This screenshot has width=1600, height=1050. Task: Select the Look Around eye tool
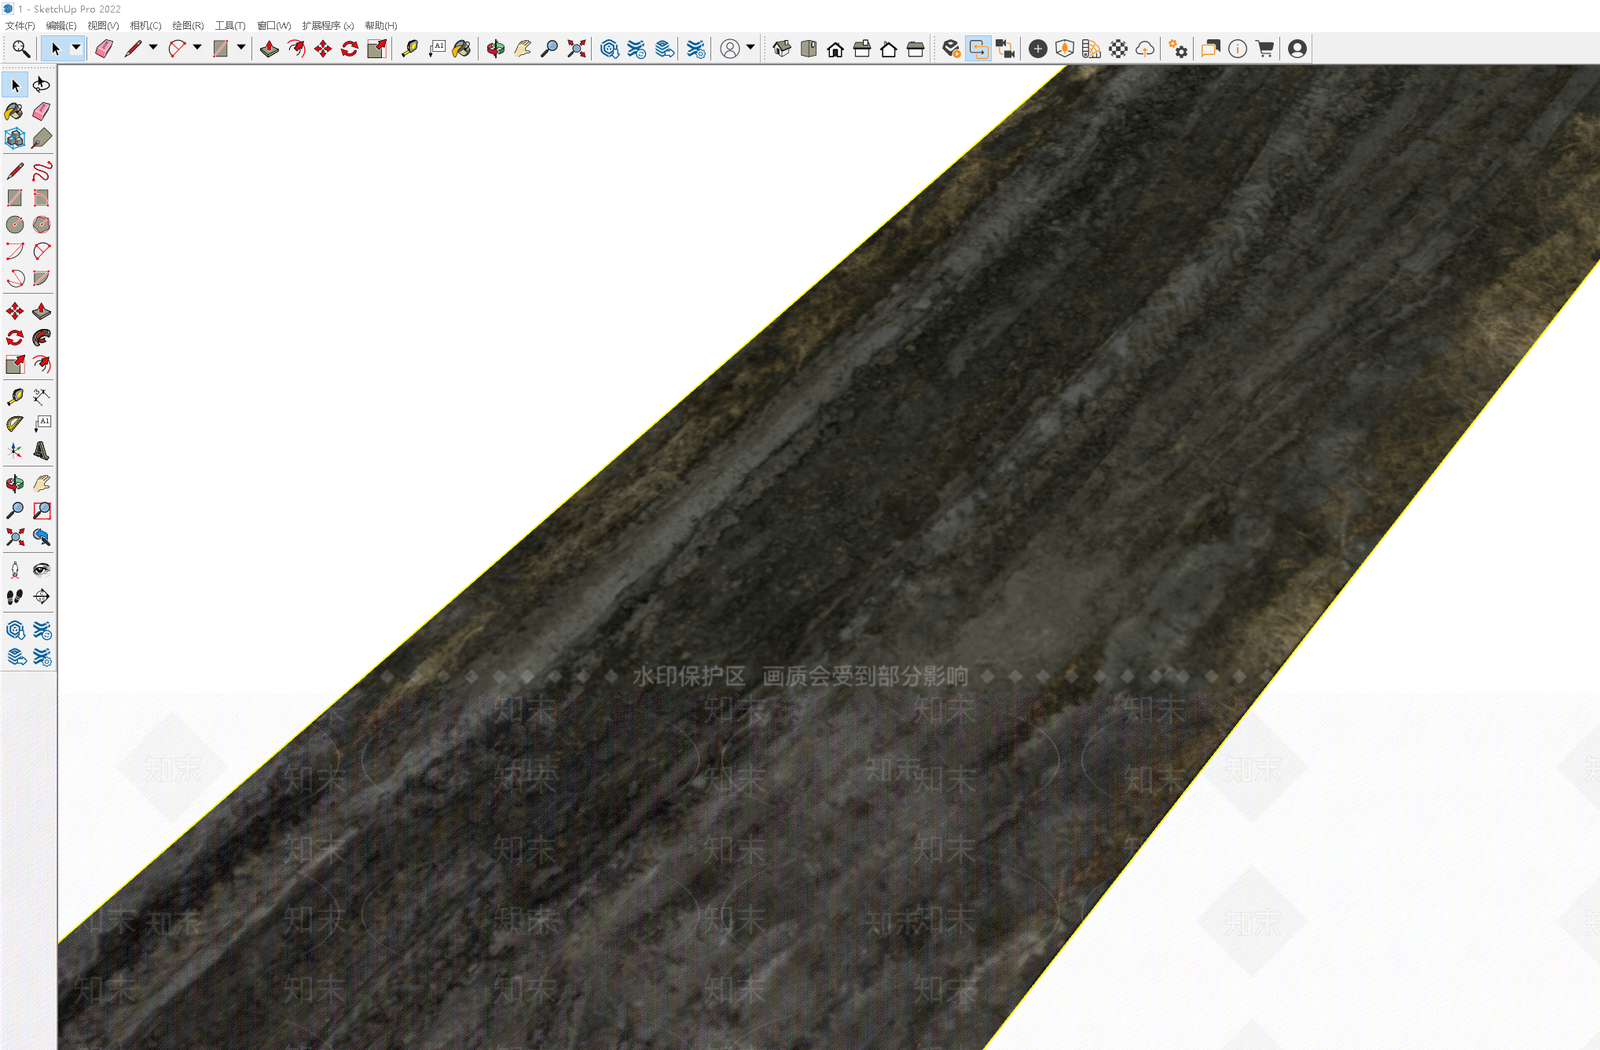point(41,570)
